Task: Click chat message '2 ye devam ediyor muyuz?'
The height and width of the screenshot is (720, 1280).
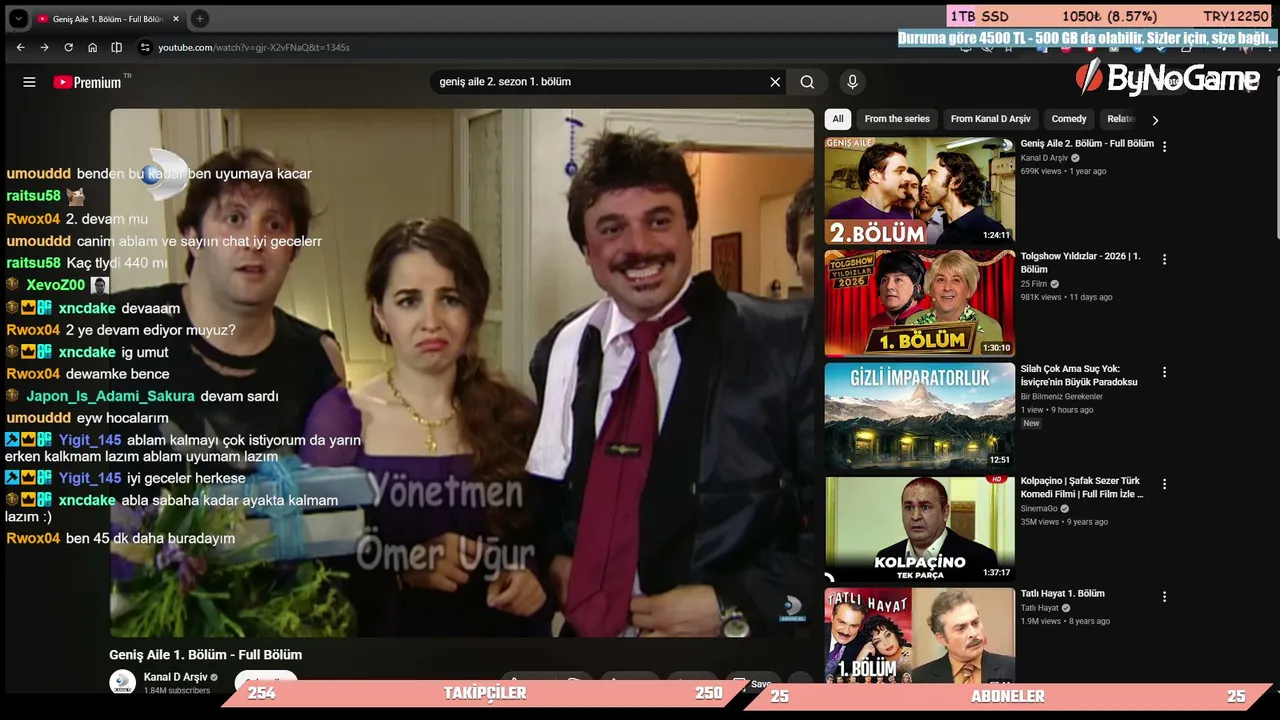Action: tap(151, 330)
